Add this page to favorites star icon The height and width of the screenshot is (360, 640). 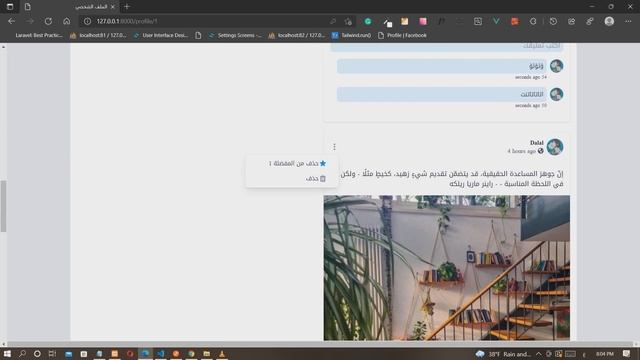[348, 21]
